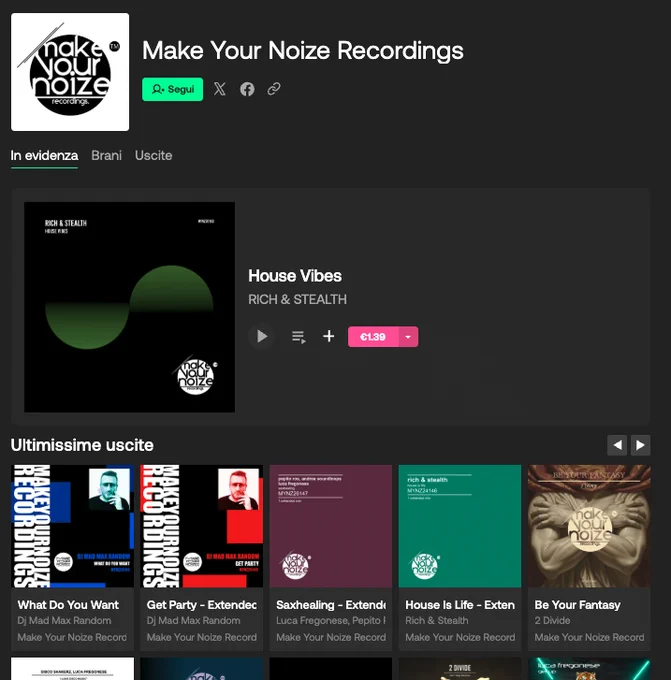Open the X (Twitter) social link
The width and height of the screenshot is (671, 680).
tap(219, 89)
